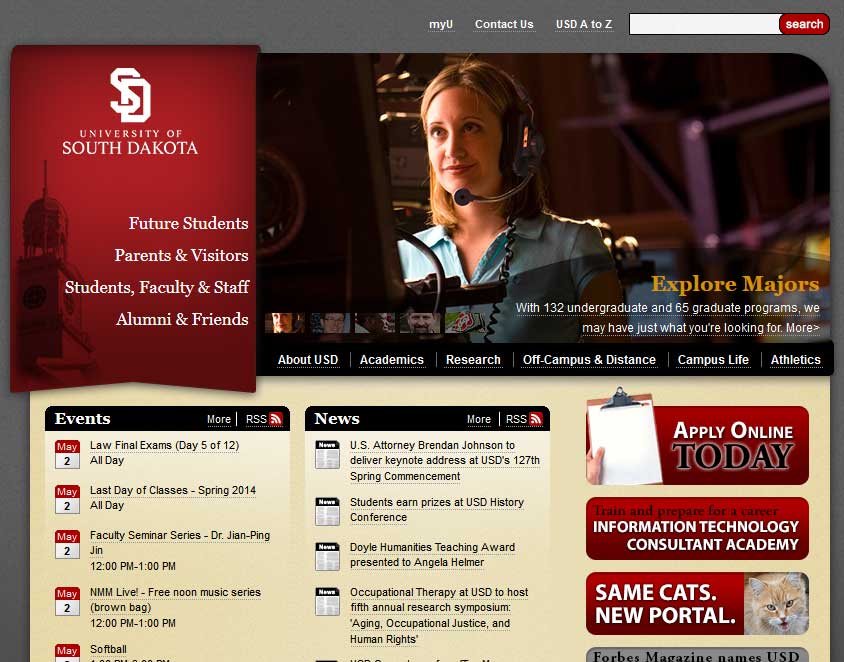Screen dimensions: 844x662
Task: Click RSS text in Events header
Action: click(x=256, y=419)
